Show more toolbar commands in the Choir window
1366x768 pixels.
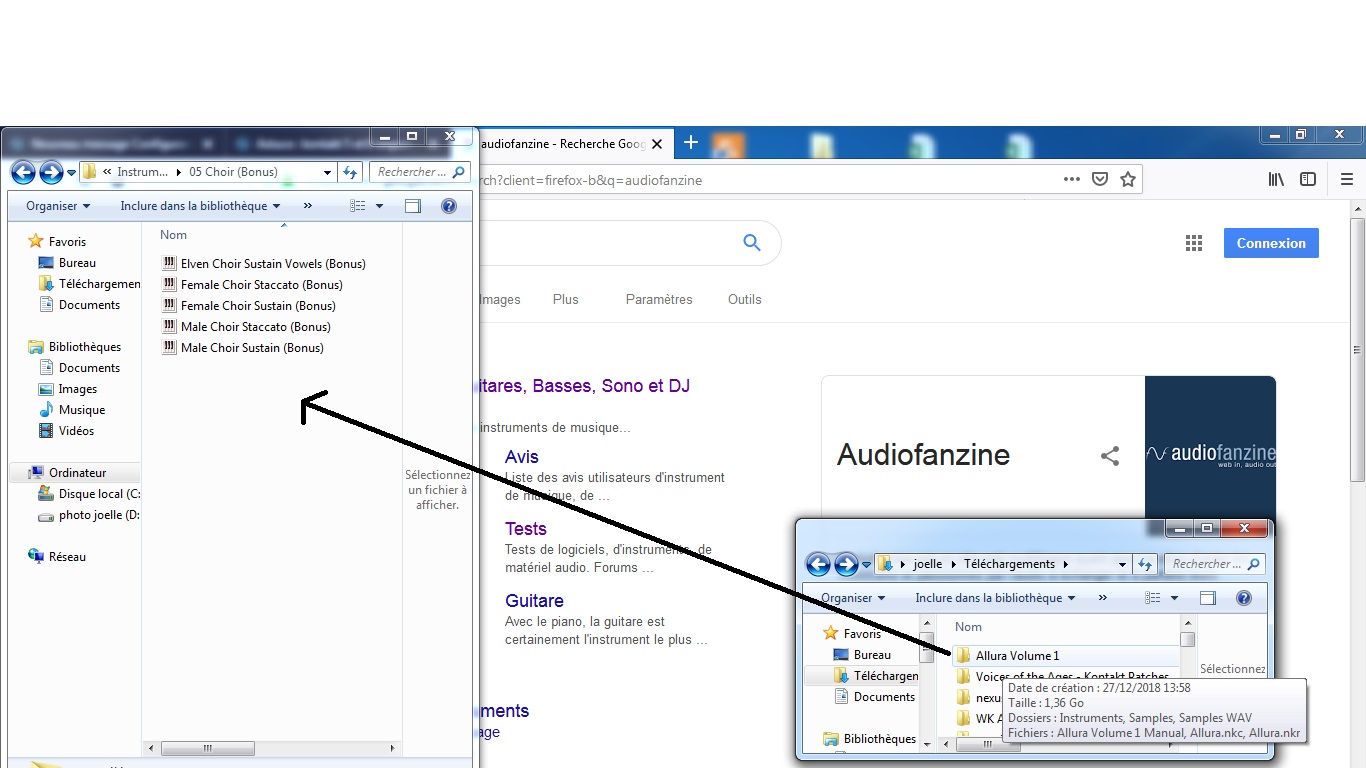307,206
